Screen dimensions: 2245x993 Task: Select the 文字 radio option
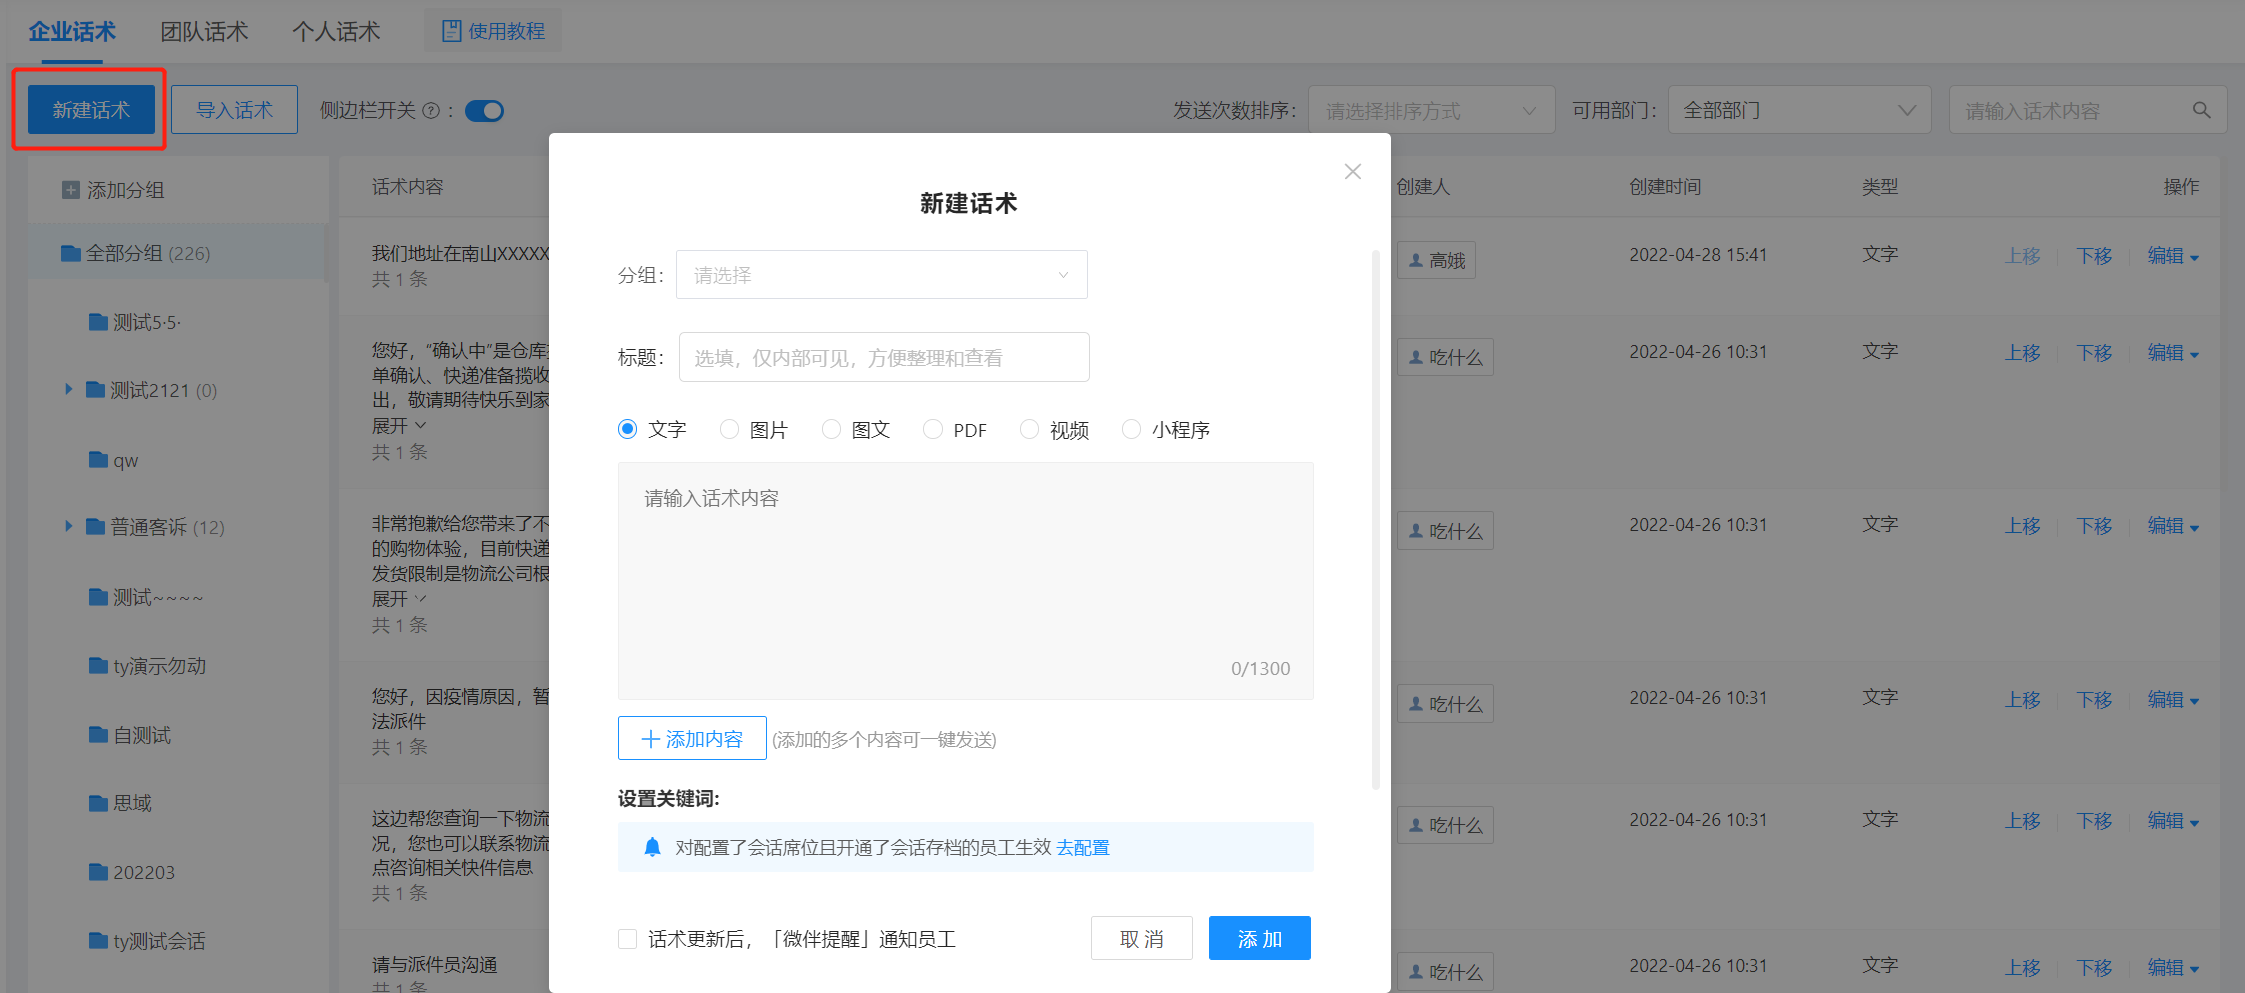point(628,429)
